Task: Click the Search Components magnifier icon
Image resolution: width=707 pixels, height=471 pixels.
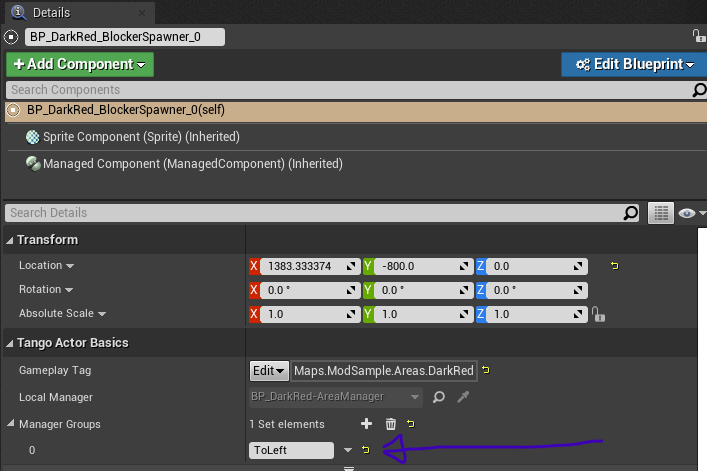Action: 699,90
